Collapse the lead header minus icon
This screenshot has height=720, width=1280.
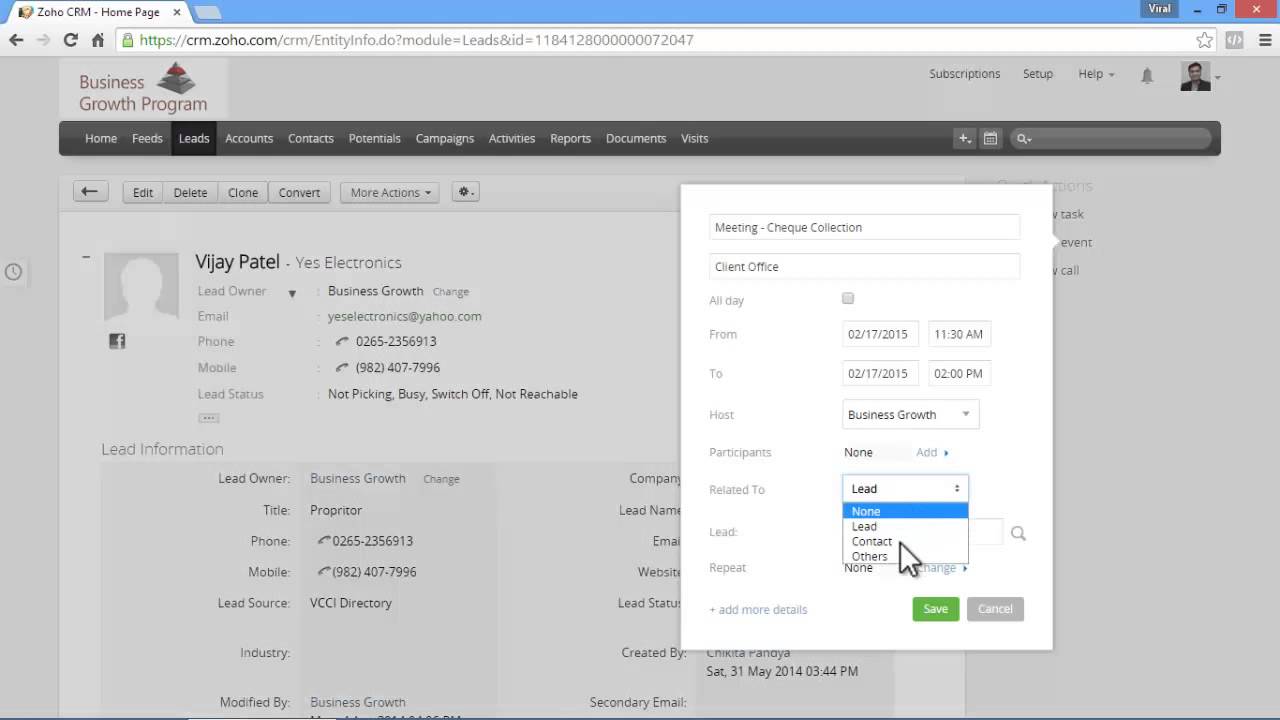[x=86, y=257]
